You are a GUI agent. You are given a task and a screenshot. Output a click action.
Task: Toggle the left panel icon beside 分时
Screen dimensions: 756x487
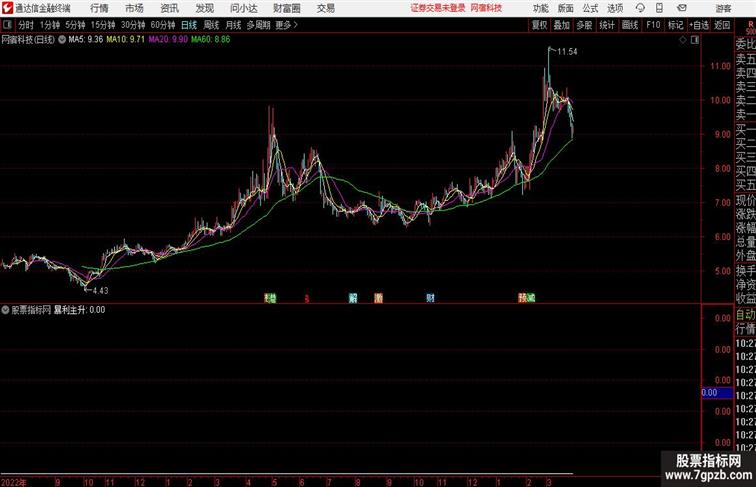click(x=7, y=25)
